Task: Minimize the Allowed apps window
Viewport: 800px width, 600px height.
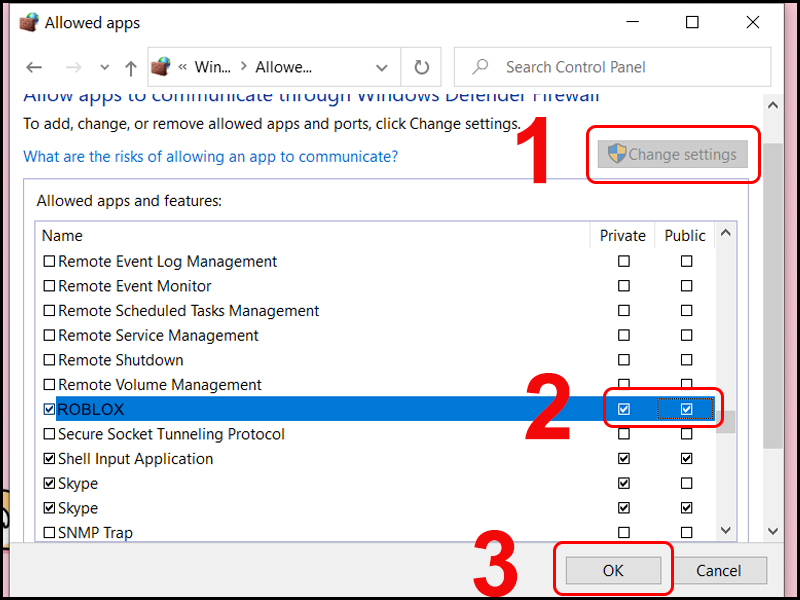Action: [633, 22]
